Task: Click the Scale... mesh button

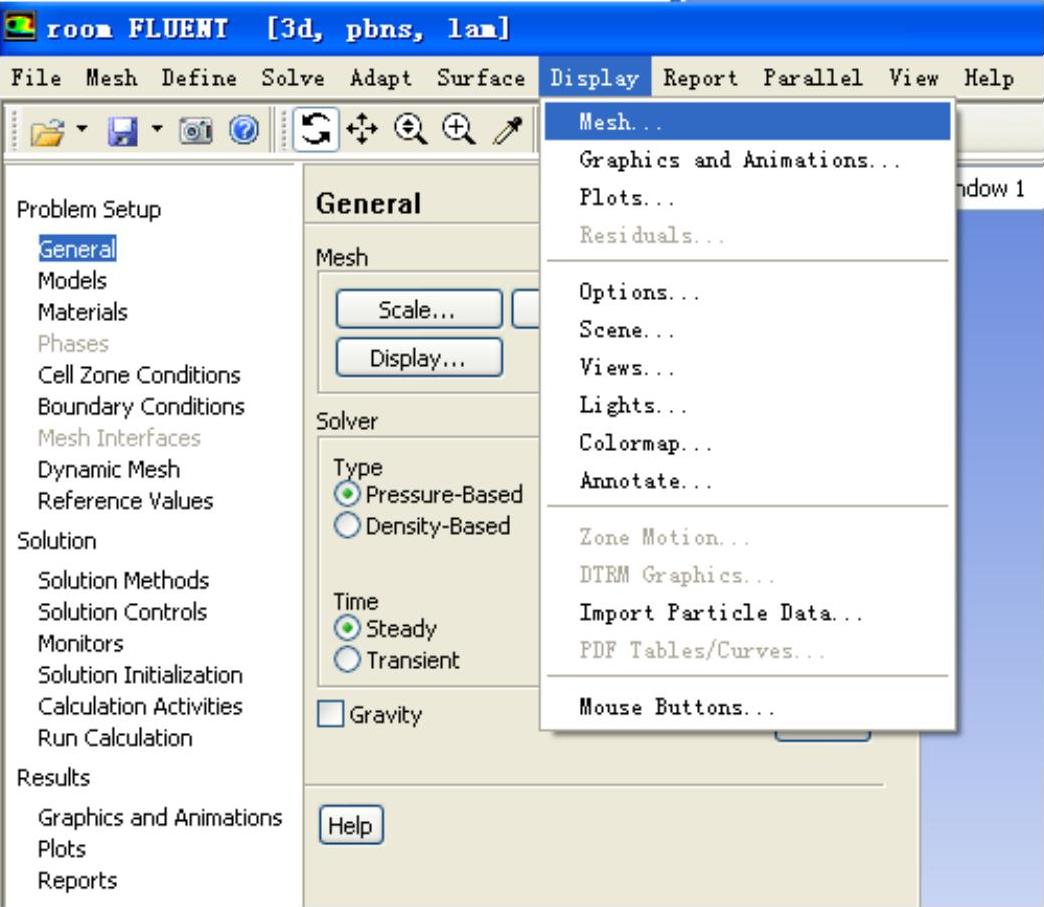Action: pos(419,309)
